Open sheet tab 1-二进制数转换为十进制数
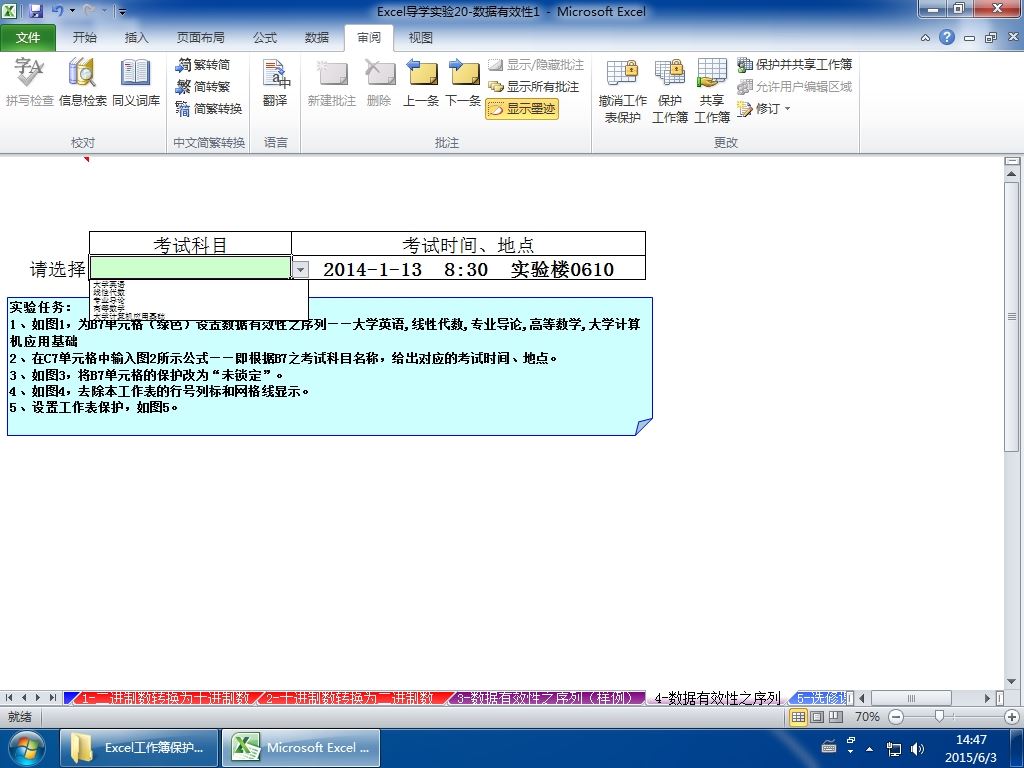Viewport: 1024px width, 768px height. (x=163, y=697)
